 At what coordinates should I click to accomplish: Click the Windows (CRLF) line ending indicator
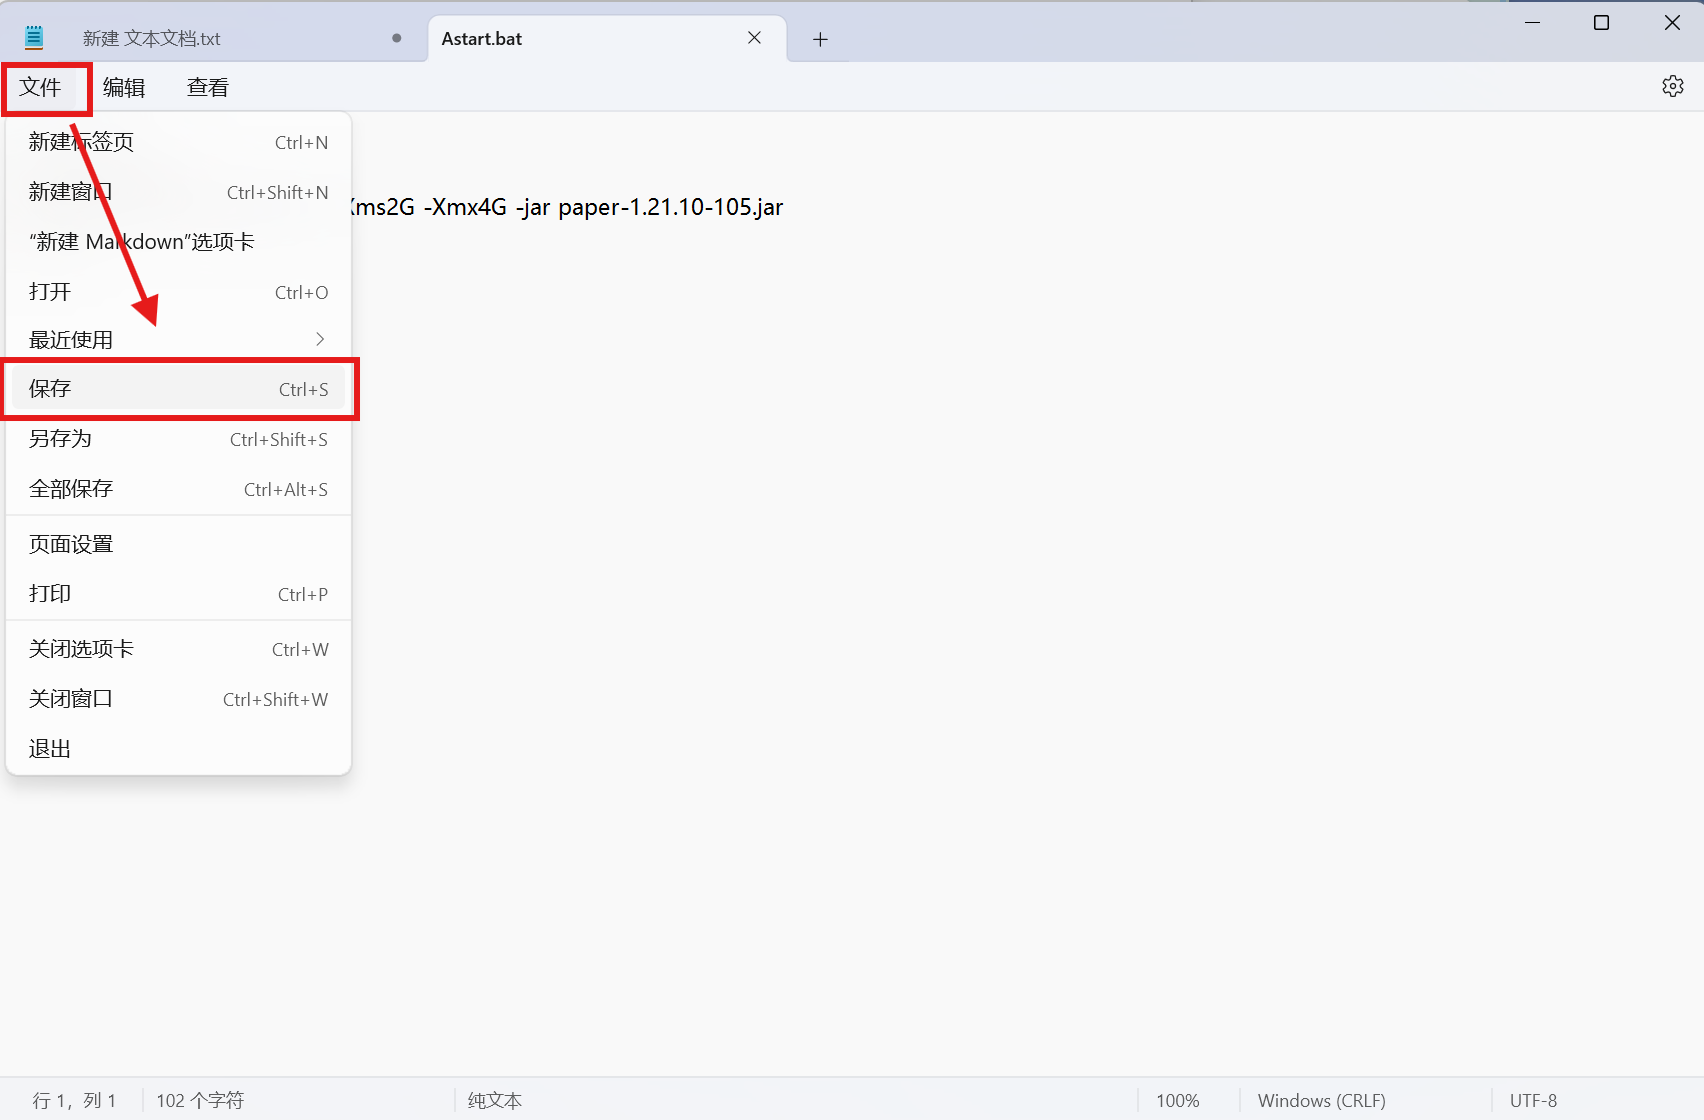tap(1321, 1100)
